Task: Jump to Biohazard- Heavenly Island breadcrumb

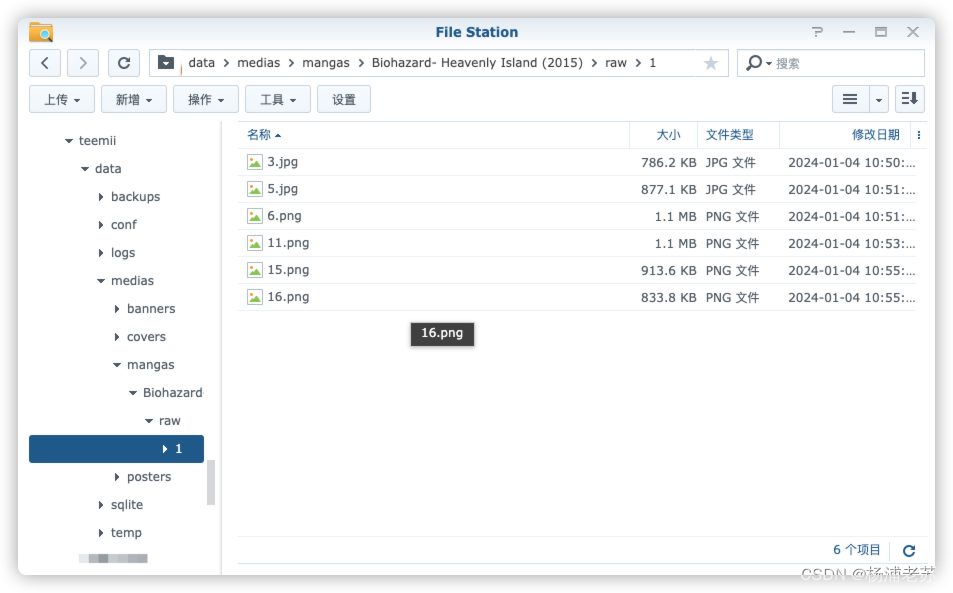Action: click(477, 63)
